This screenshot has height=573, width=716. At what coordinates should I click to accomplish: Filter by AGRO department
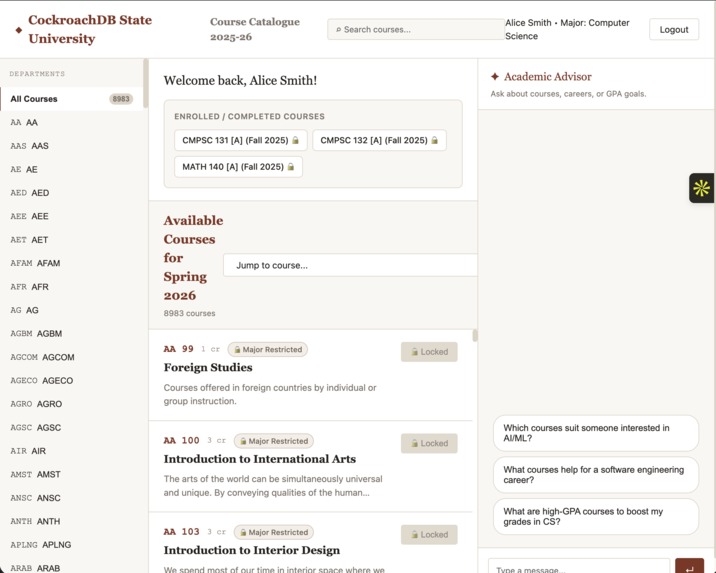coord(72,404)
